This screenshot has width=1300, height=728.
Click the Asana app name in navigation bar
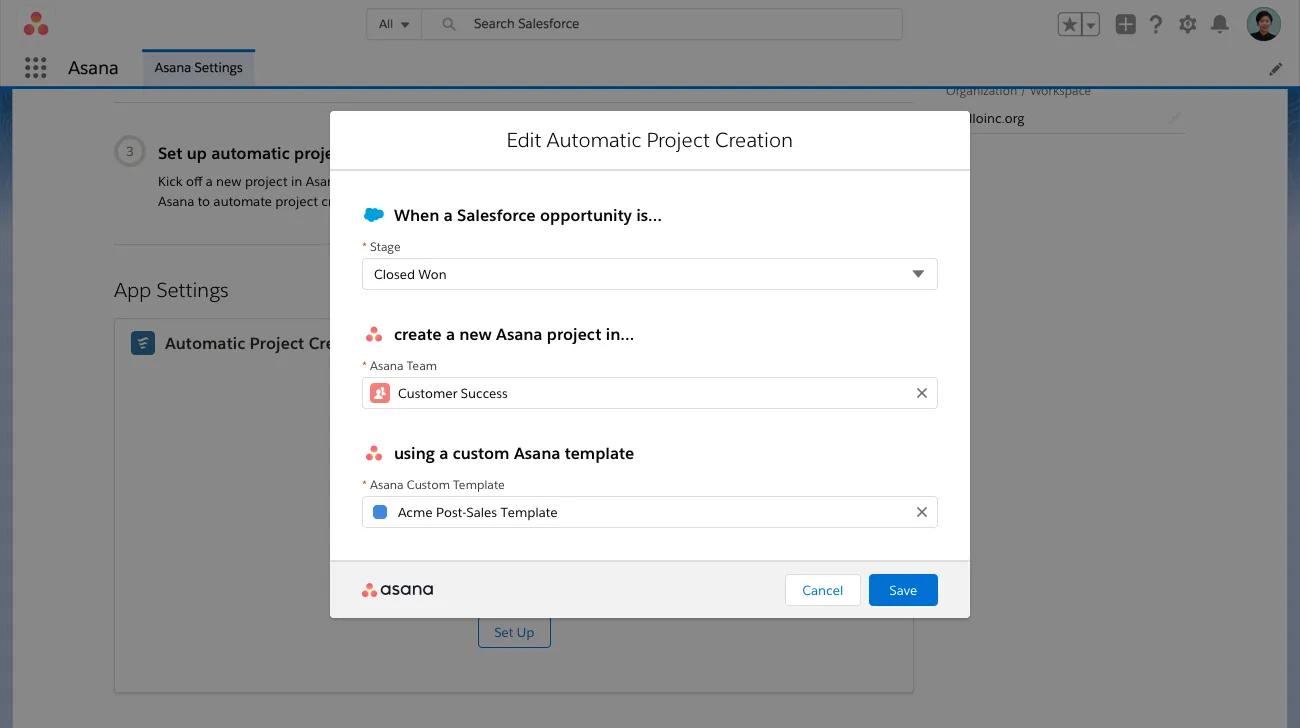click(x=92, y=67)
